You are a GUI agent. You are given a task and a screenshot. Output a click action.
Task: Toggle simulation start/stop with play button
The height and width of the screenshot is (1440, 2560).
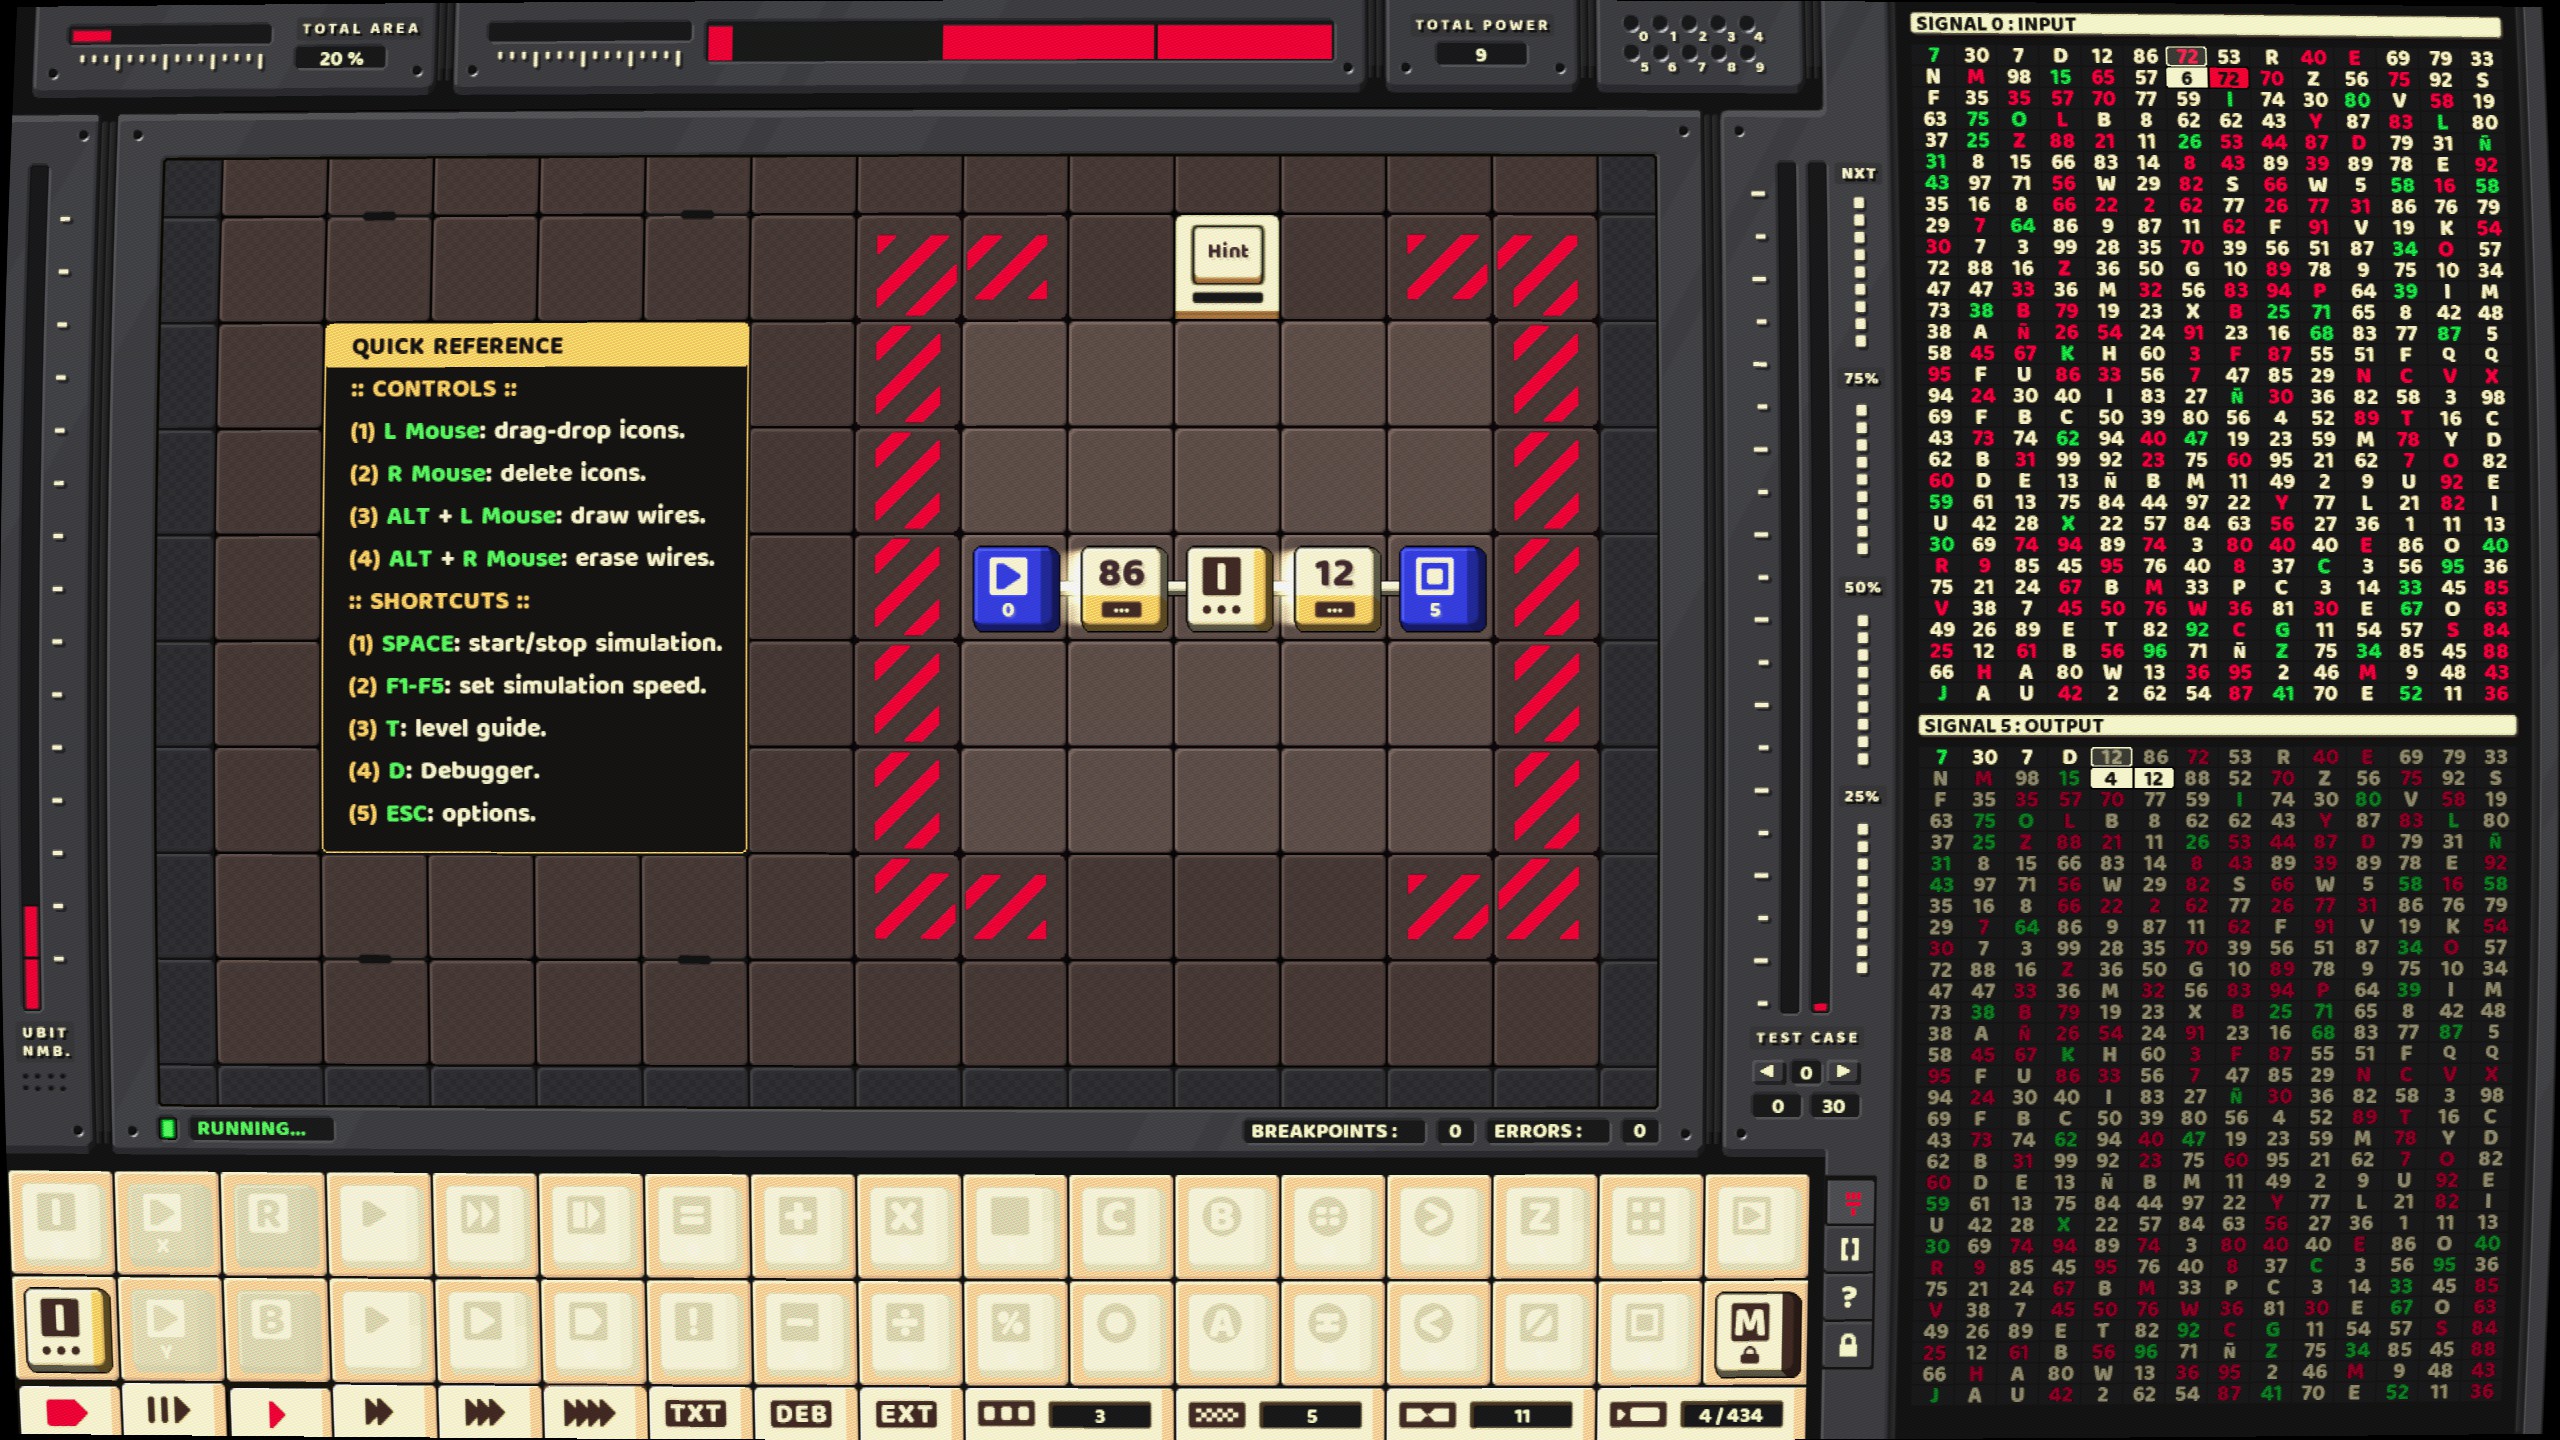(276, 1412)
